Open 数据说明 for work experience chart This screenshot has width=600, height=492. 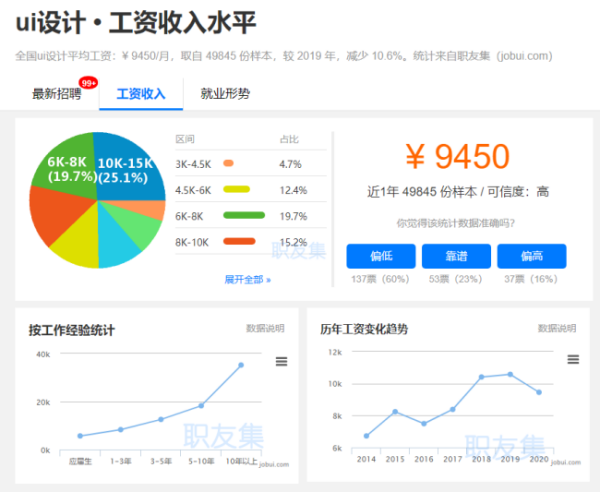coord(265,328)
